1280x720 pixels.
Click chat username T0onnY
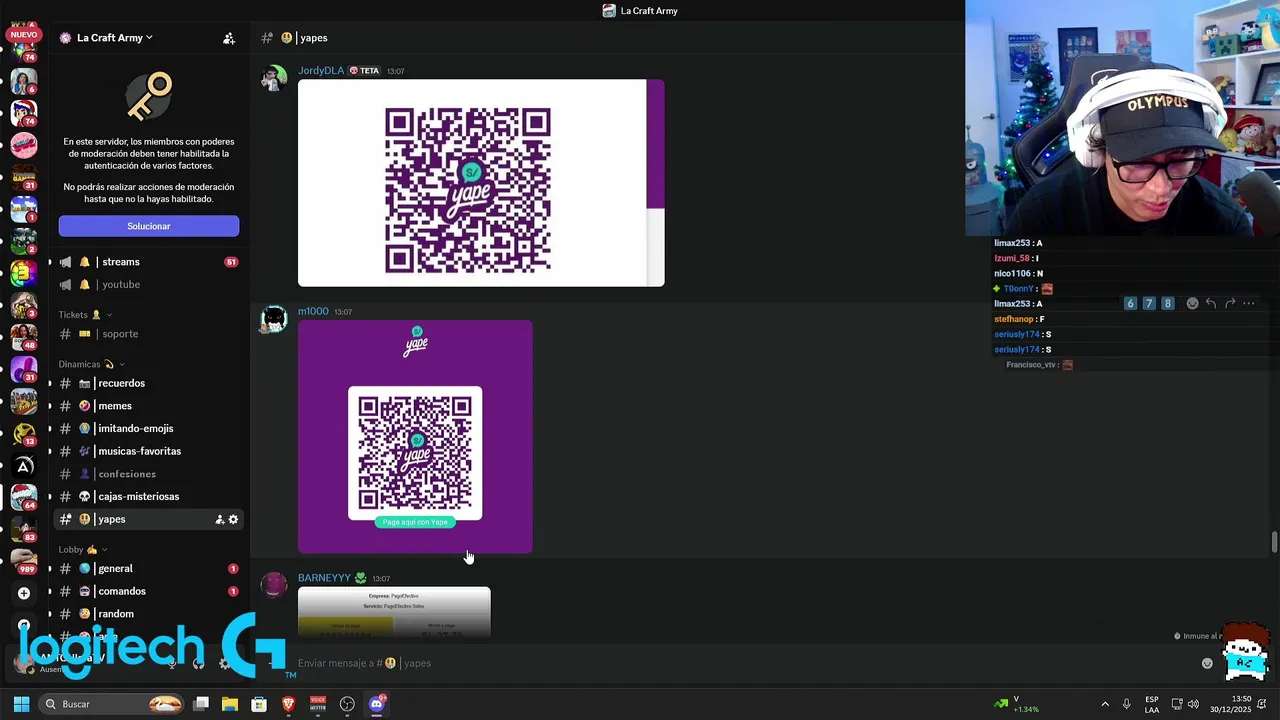tap(1018, 289)
